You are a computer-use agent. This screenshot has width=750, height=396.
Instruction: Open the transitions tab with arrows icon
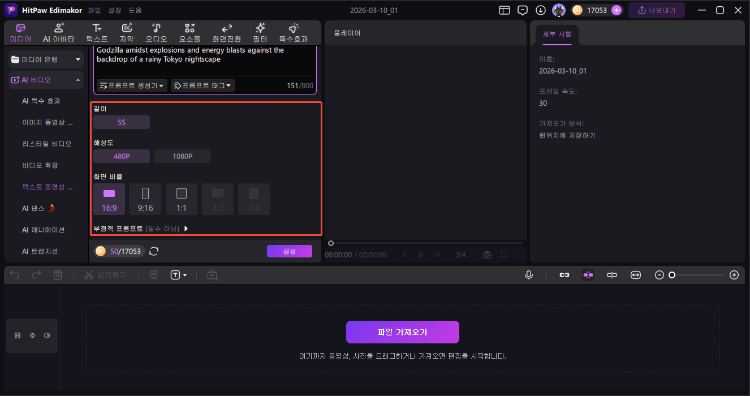point(227,33)
